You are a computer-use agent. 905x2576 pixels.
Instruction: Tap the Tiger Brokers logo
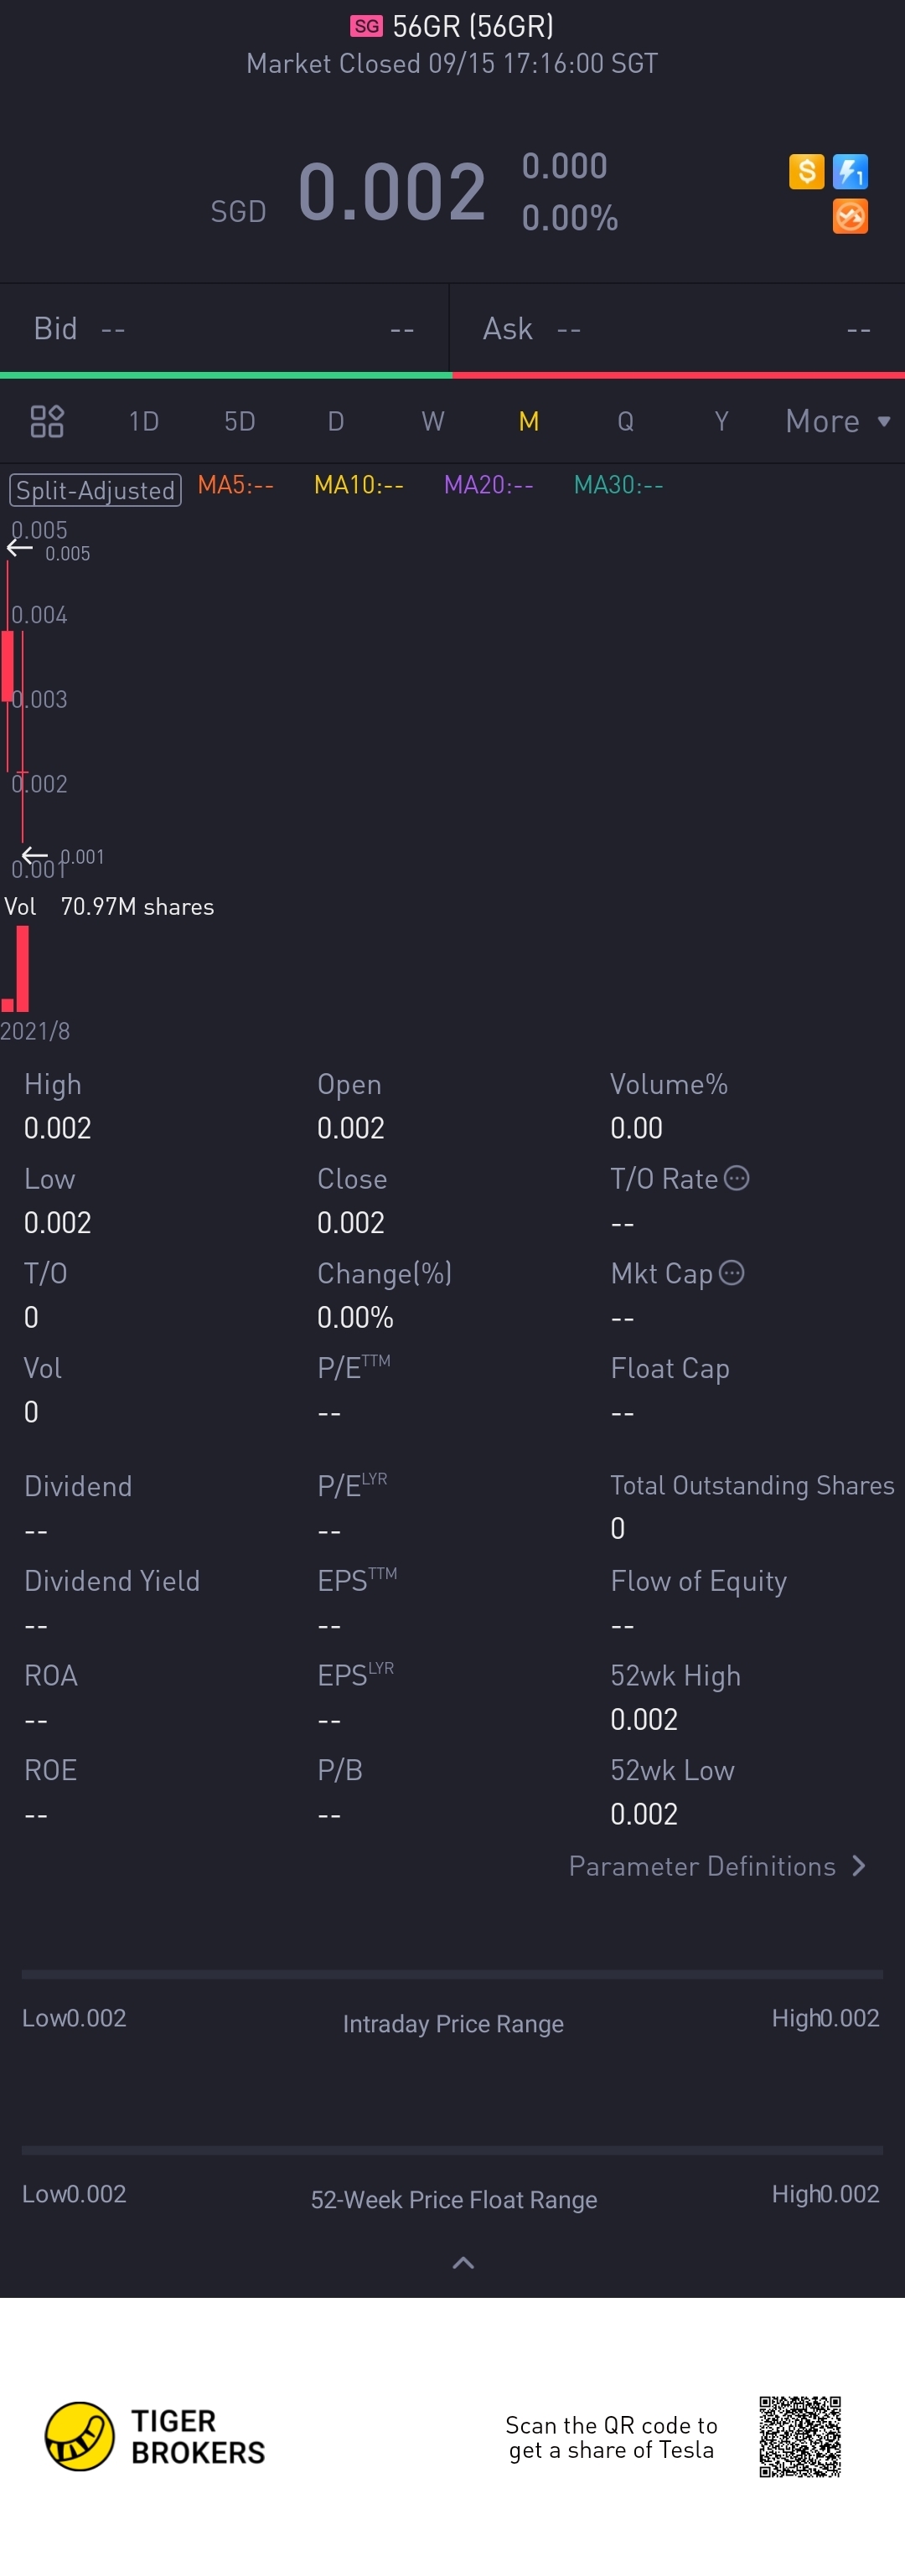(x=155, y=2436)
